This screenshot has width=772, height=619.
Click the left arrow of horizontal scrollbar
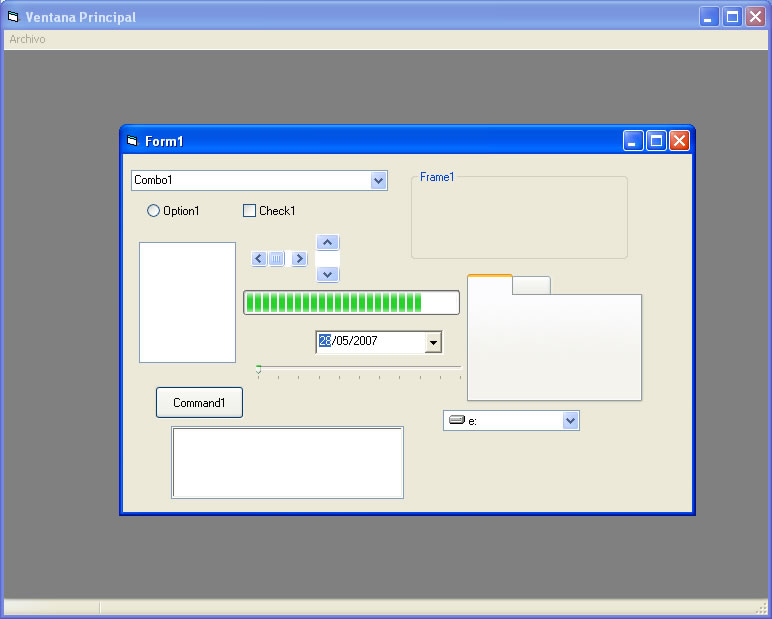click(258, 259)
